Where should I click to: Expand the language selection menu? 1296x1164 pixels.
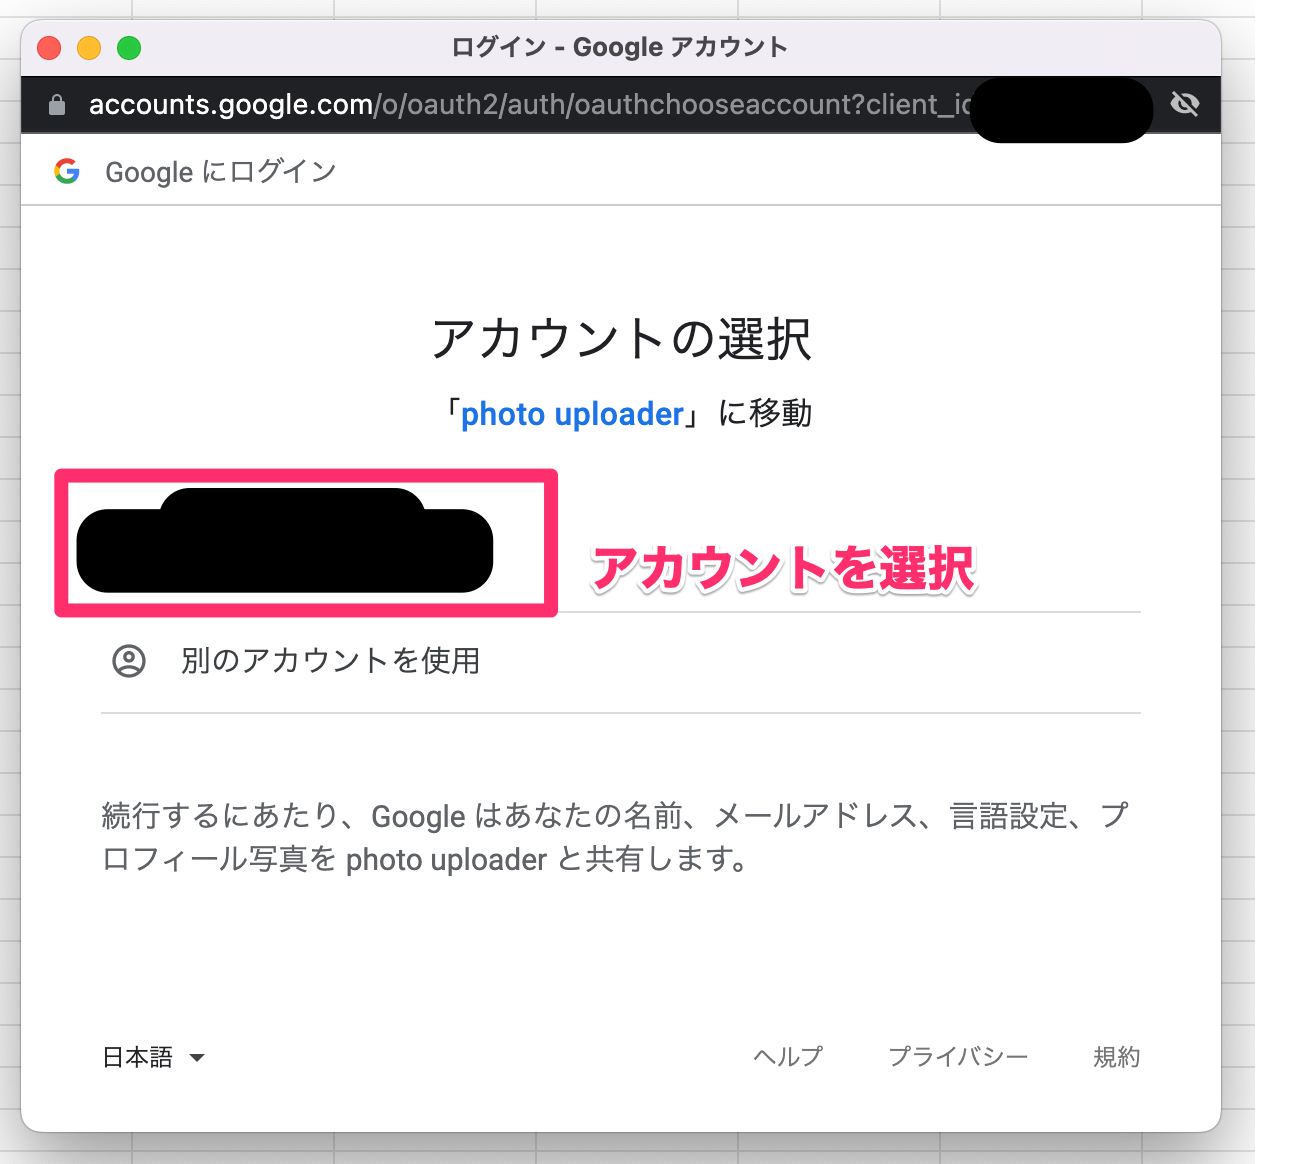[x=155, y=1057]
